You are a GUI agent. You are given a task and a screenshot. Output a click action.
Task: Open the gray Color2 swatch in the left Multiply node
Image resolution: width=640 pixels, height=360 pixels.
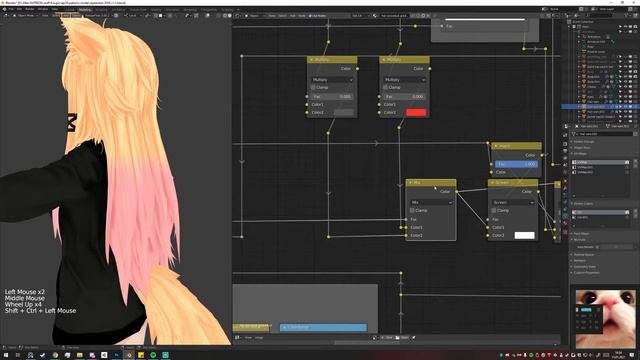pyautogui.click(x=344, y=112)
